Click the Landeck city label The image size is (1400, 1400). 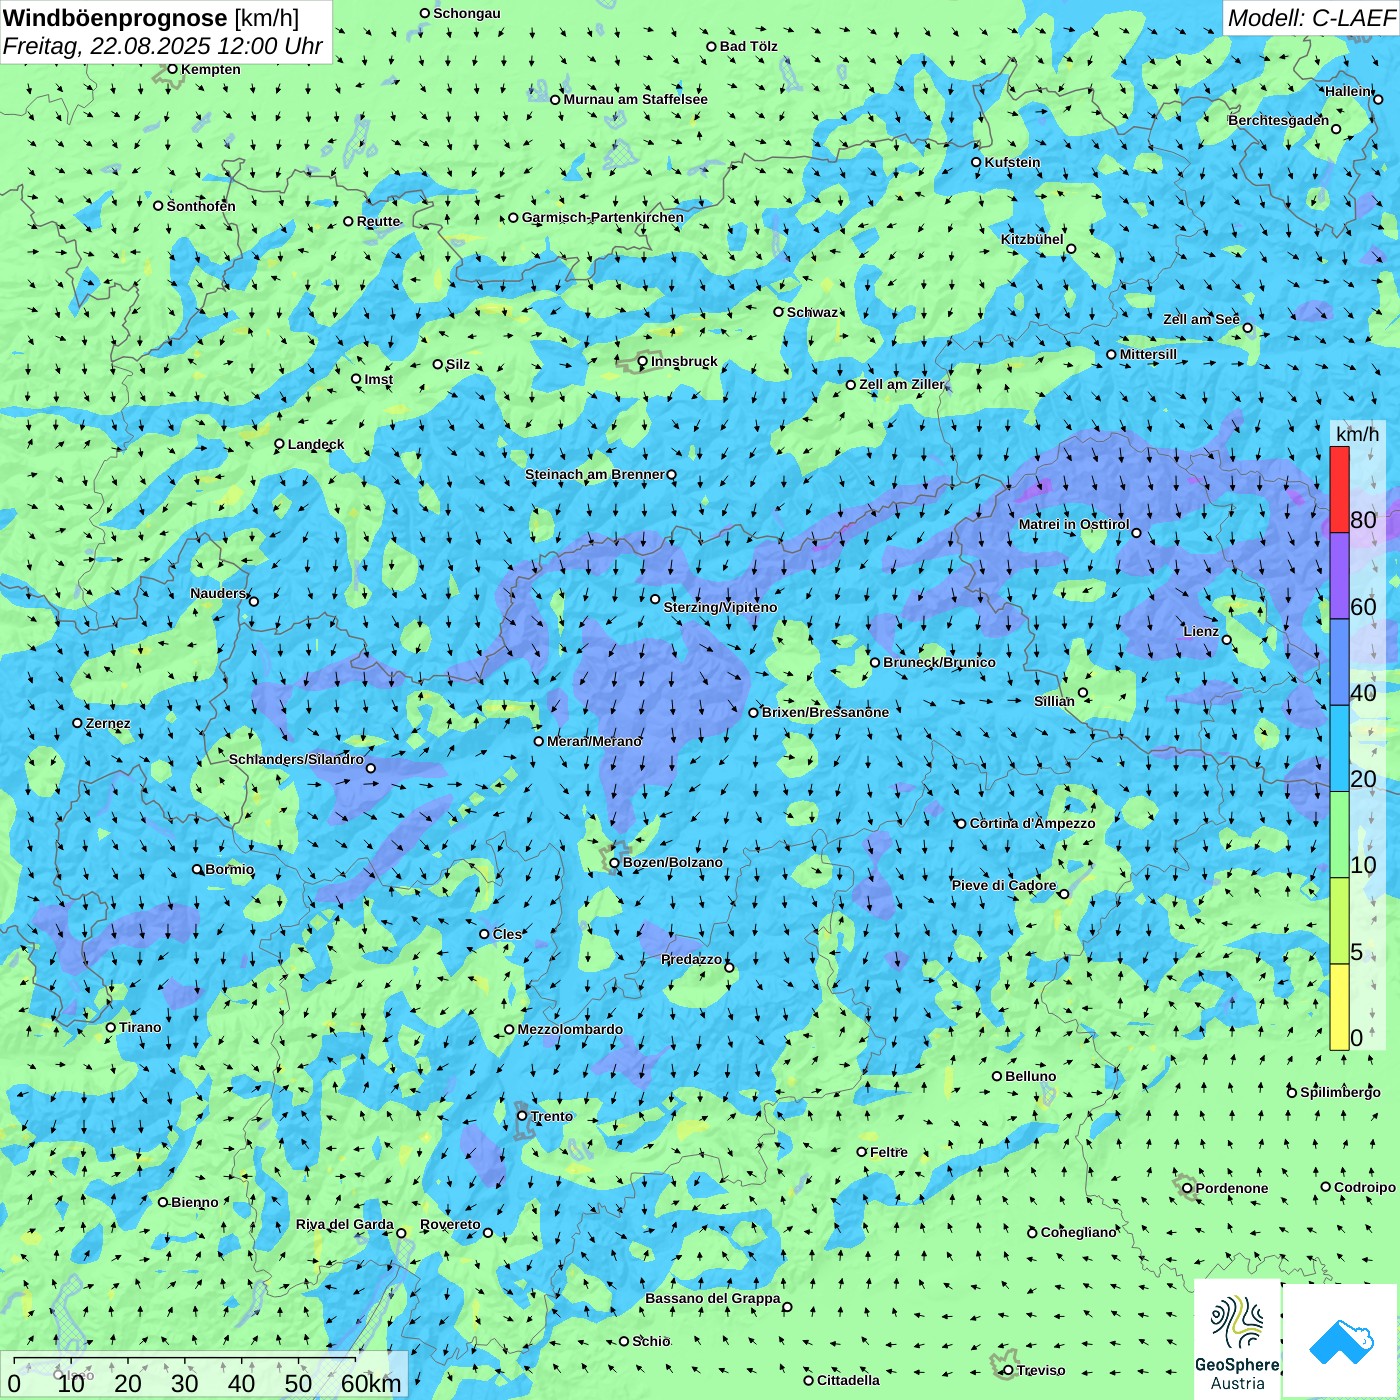click(316, 444)
